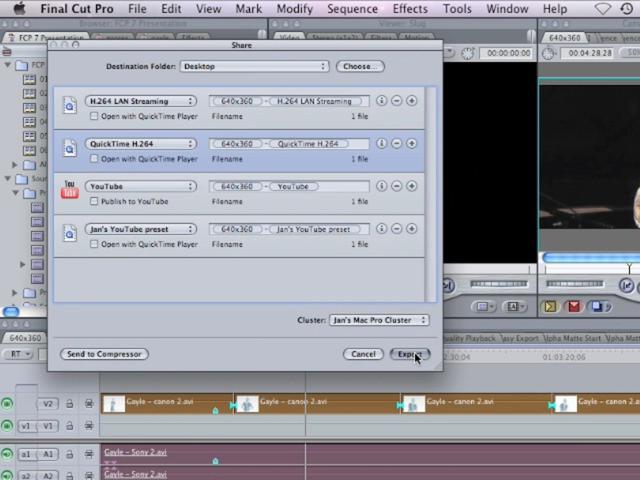Lock the V1 video track
Screen dimensions: 640x480
click(70, 426)
